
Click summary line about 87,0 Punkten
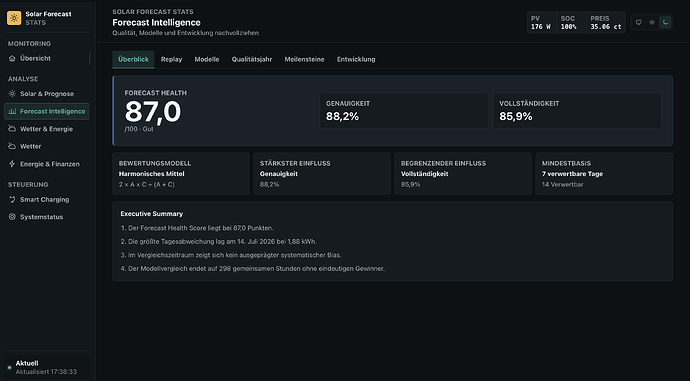click(197, 228)
